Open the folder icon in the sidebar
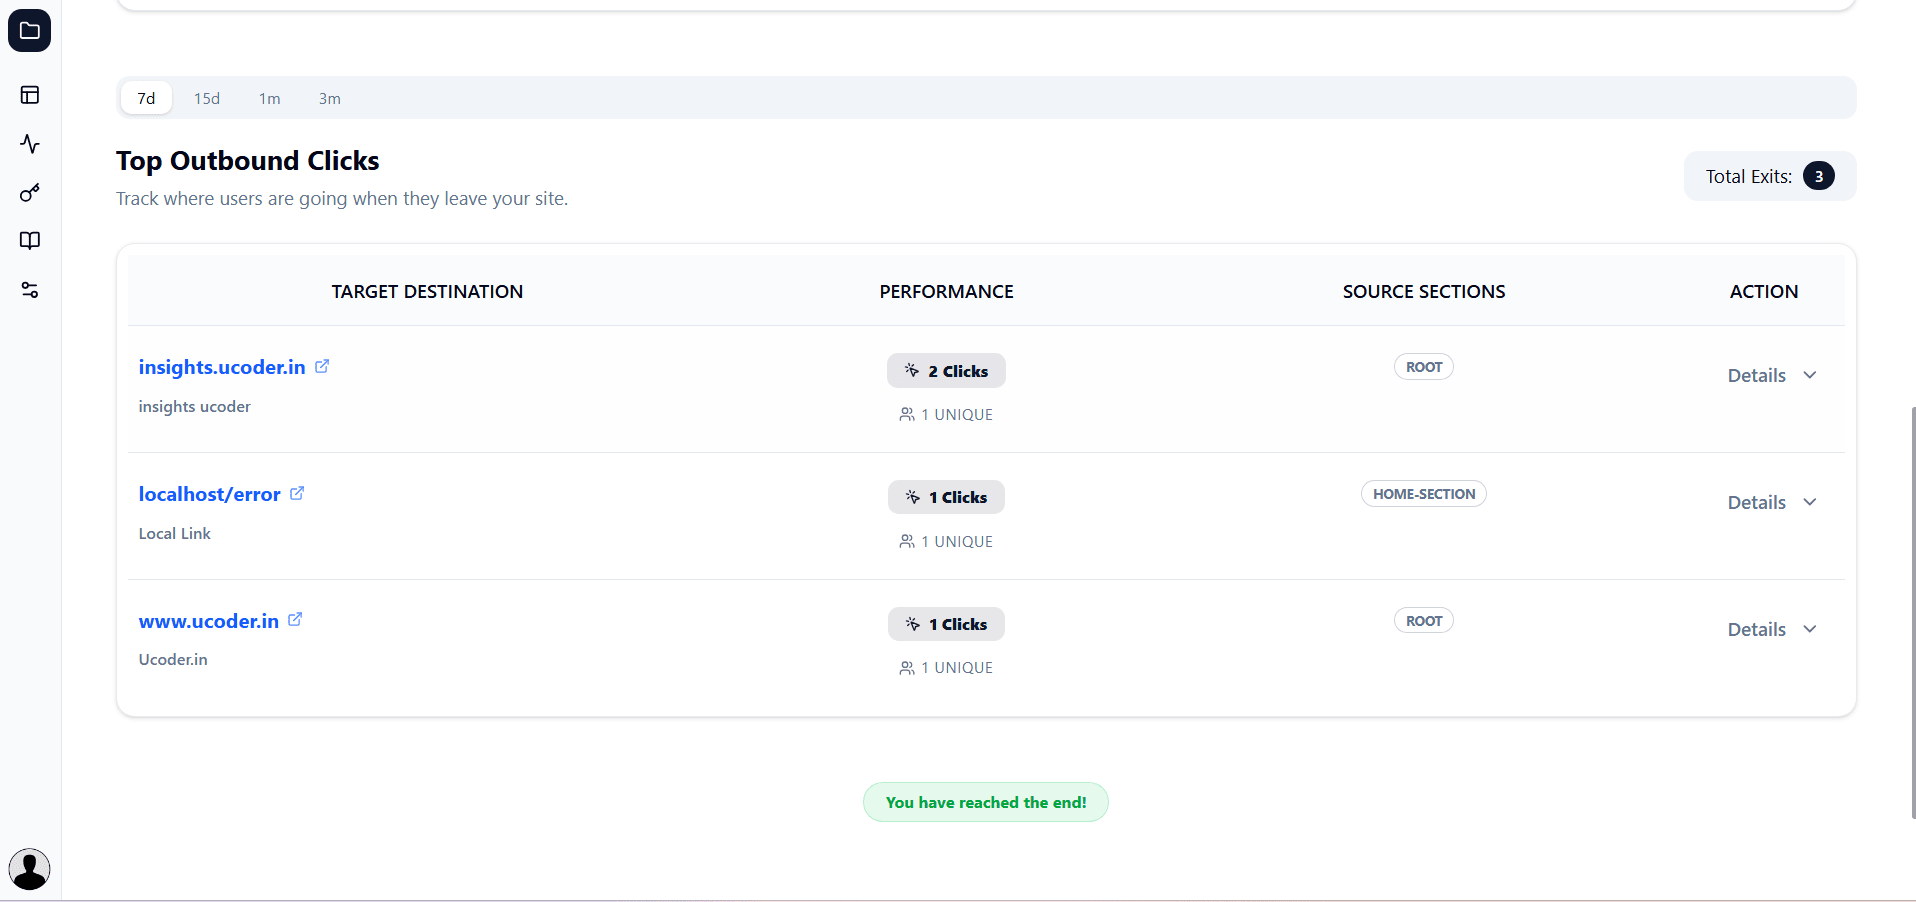The width and height of the screenshot is (1916, 902). point(30,31)
